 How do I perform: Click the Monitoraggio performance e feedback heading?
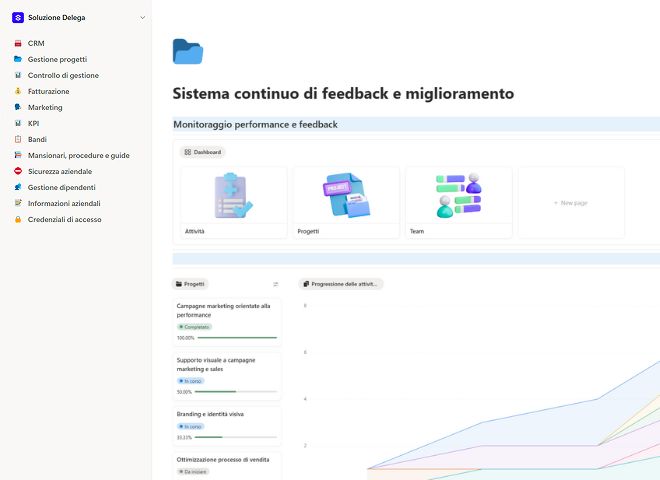click(255, 125)
